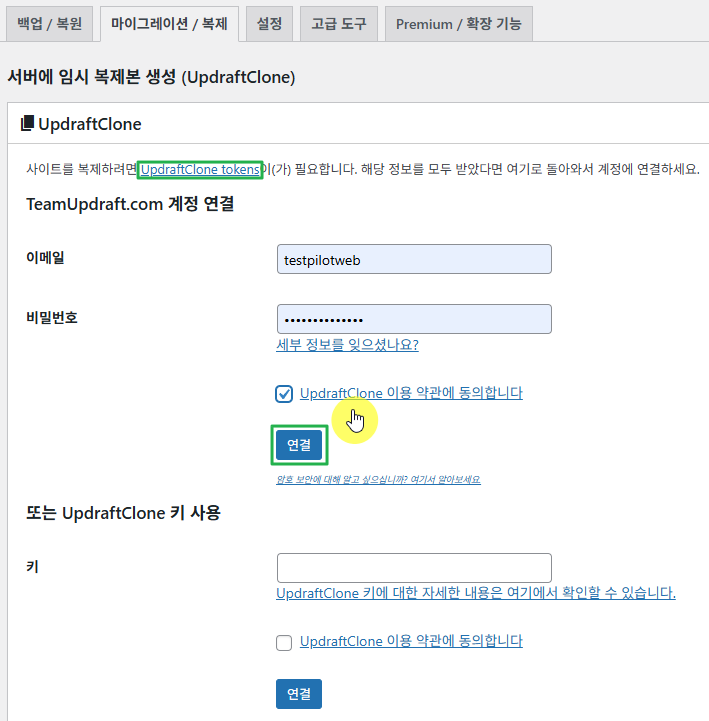Open the 세부 정보를 잊으셨나요? link
709x721 pixels.
pyautogui.click(x=347, y=345)
